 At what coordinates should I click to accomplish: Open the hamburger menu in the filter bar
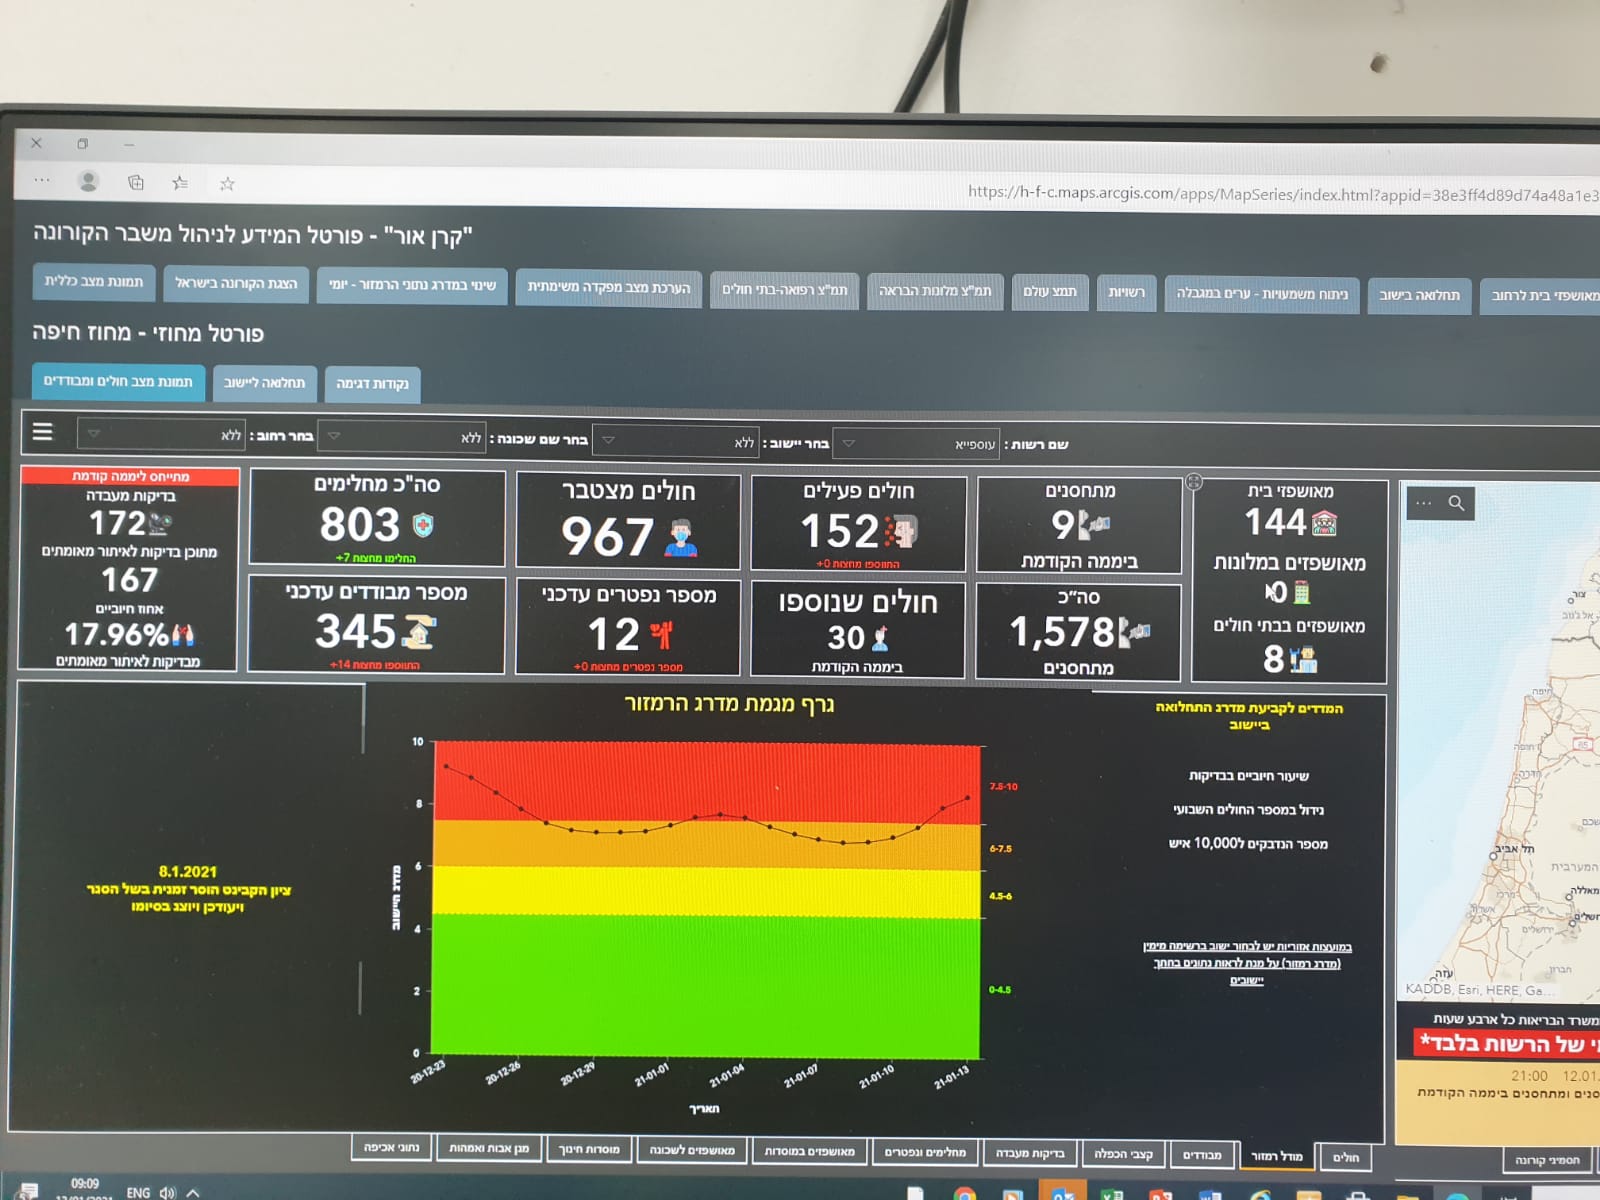42,432
